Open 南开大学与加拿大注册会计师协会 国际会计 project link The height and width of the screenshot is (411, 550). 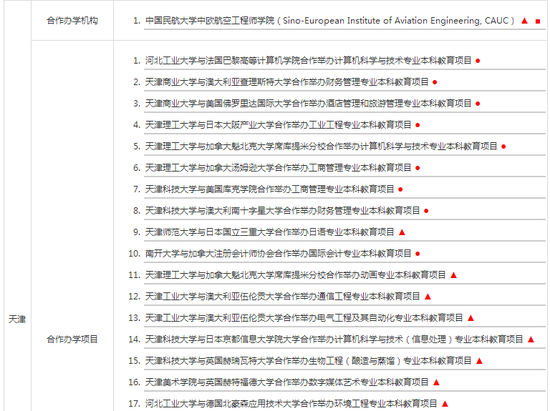(278, 253)
